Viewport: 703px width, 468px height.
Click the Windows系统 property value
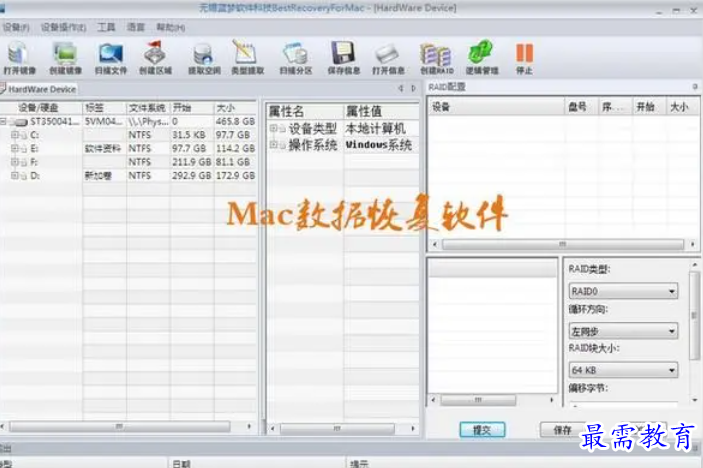tap(379, 145)
